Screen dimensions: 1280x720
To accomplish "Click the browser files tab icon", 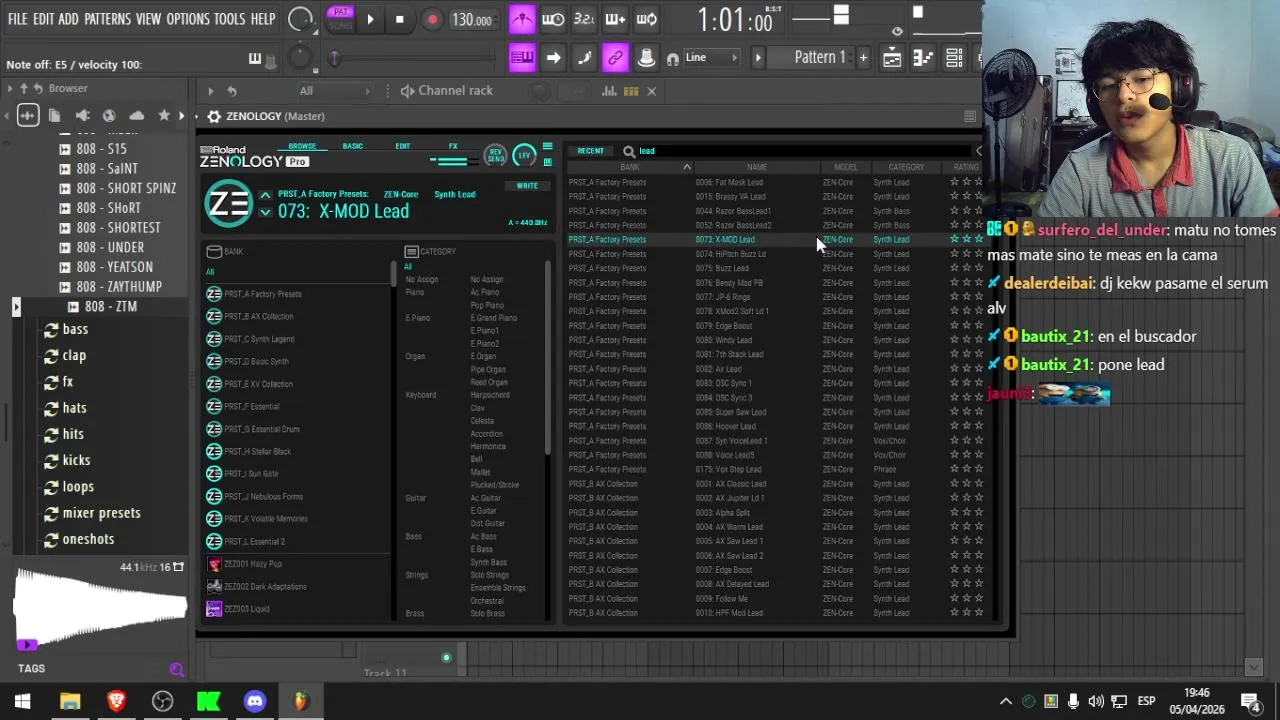I will tap(54, 115).
